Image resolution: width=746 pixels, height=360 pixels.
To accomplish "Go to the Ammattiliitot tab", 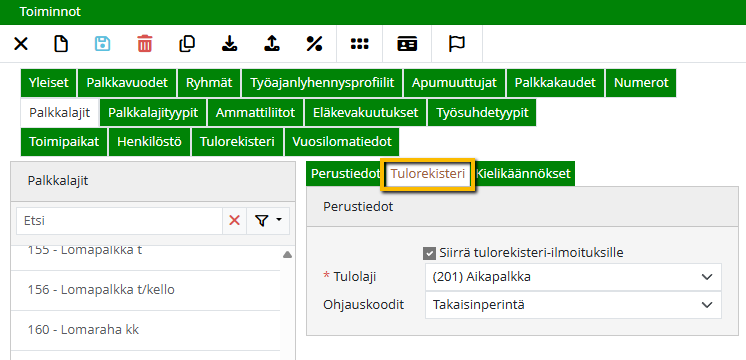I will tap(255, 113).
